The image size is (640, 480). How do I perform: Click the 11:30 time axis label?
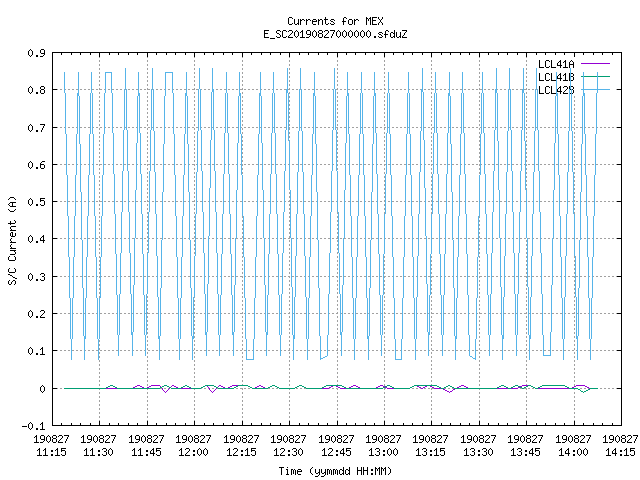[x=98, y=446]
